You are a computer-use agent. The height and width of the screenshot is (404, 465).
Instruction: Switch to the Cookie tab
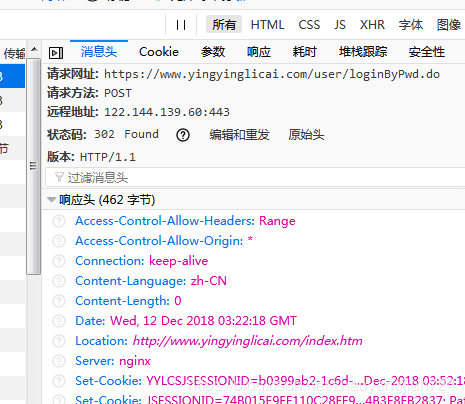[159, 52]
